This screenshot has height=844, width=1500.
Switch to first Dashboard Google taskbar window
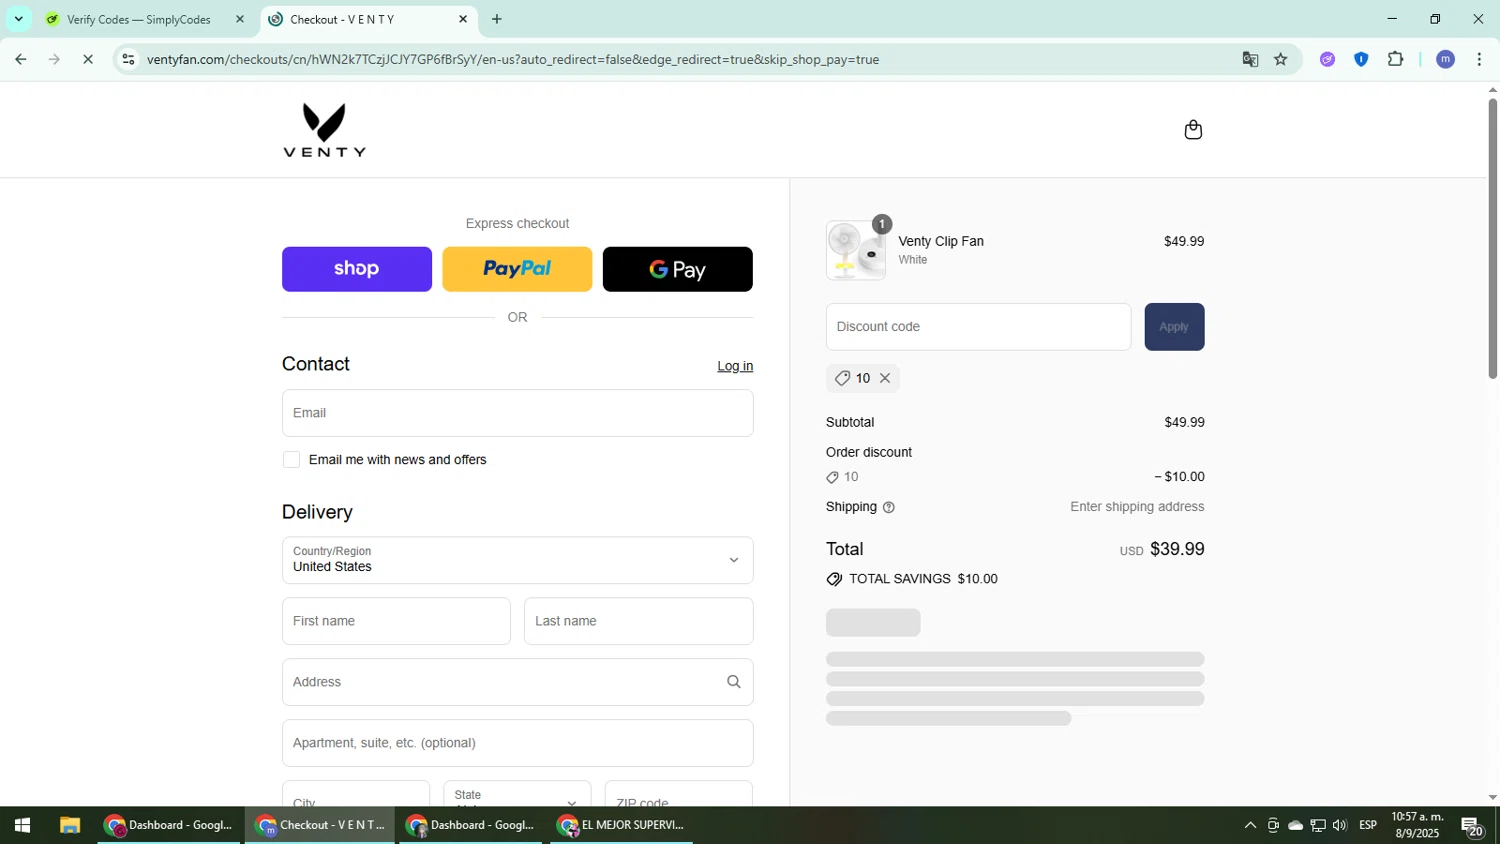(x=169, y=825)
